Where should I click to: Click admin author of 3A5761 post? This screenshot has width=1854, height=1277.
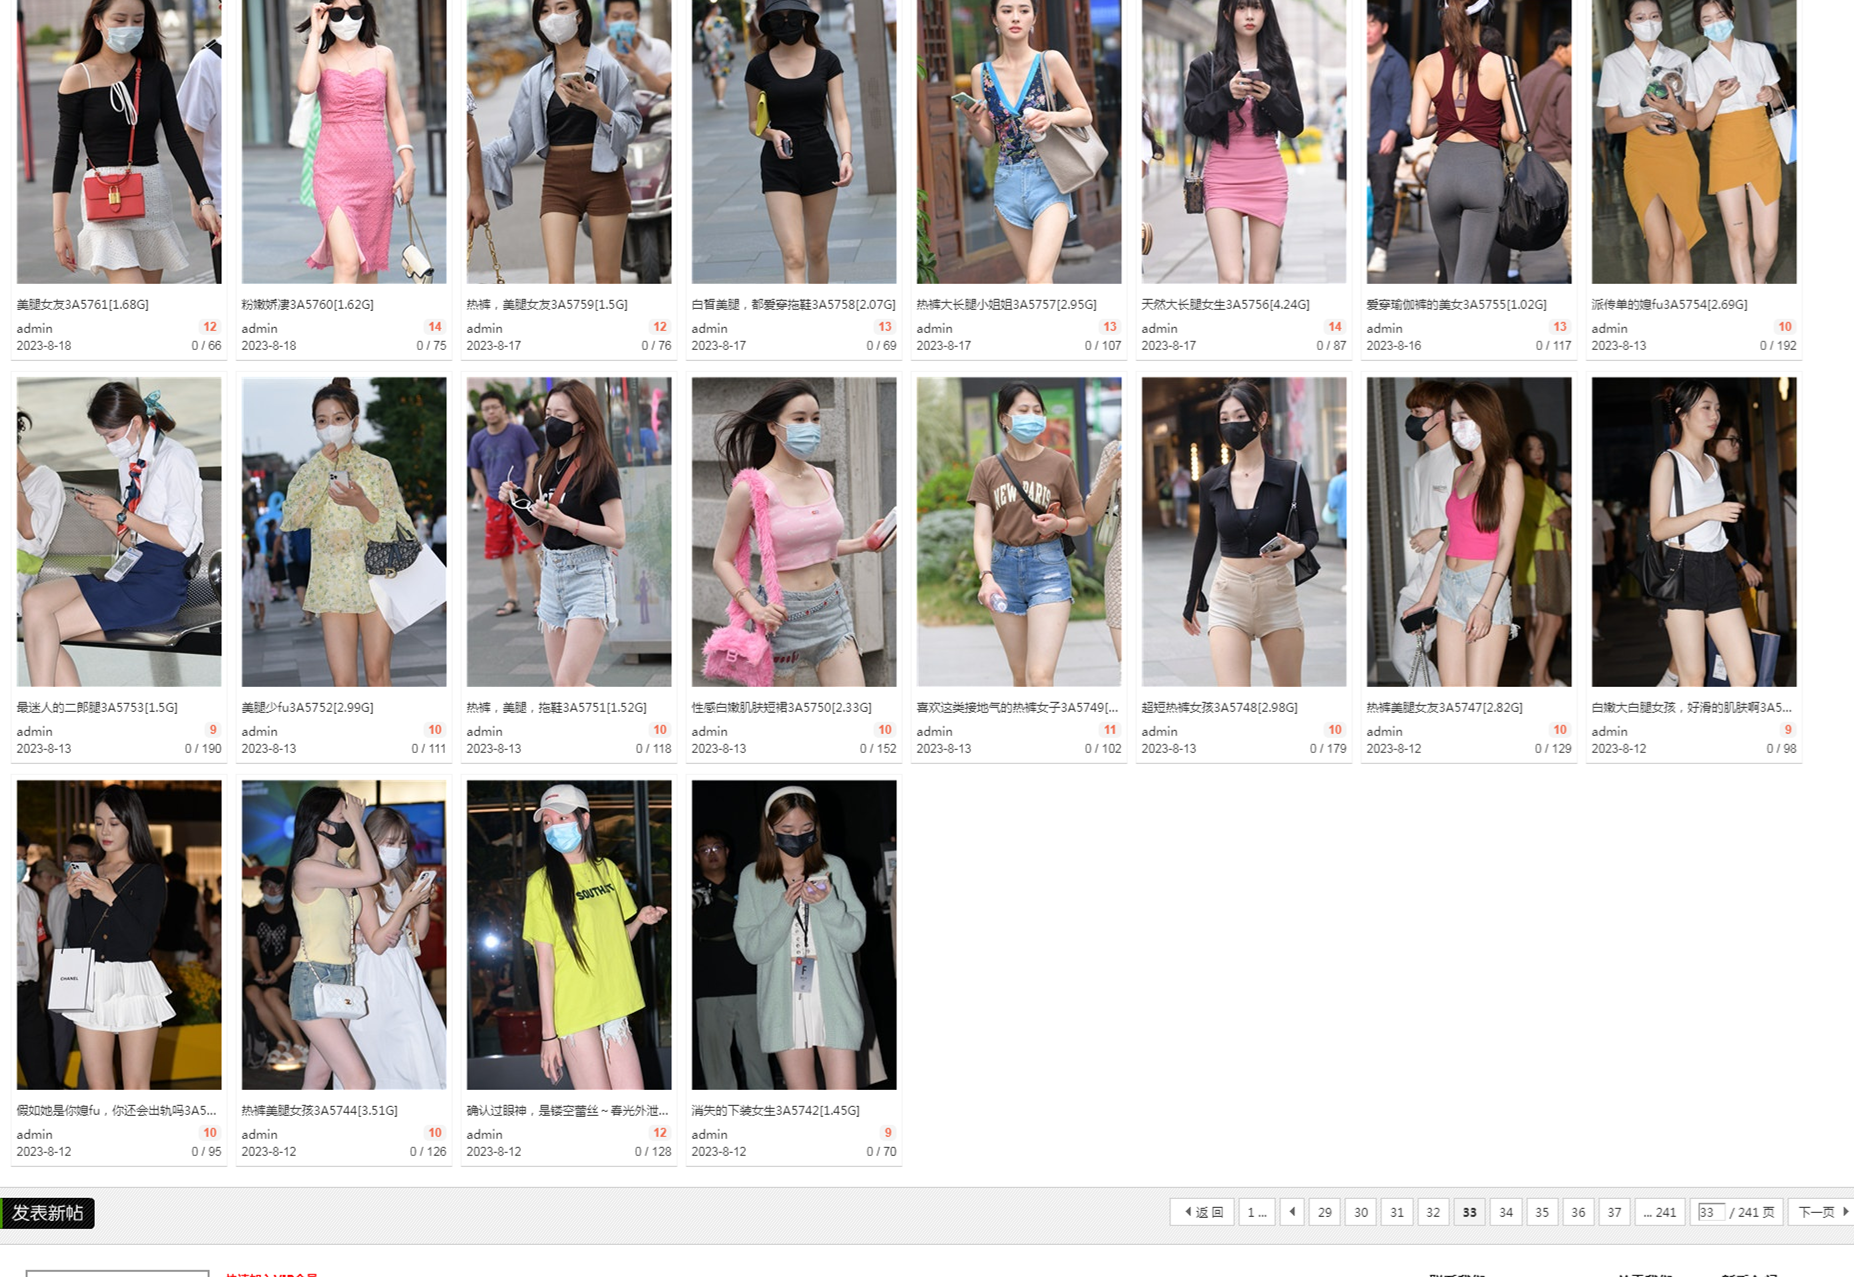coord(34,328)
